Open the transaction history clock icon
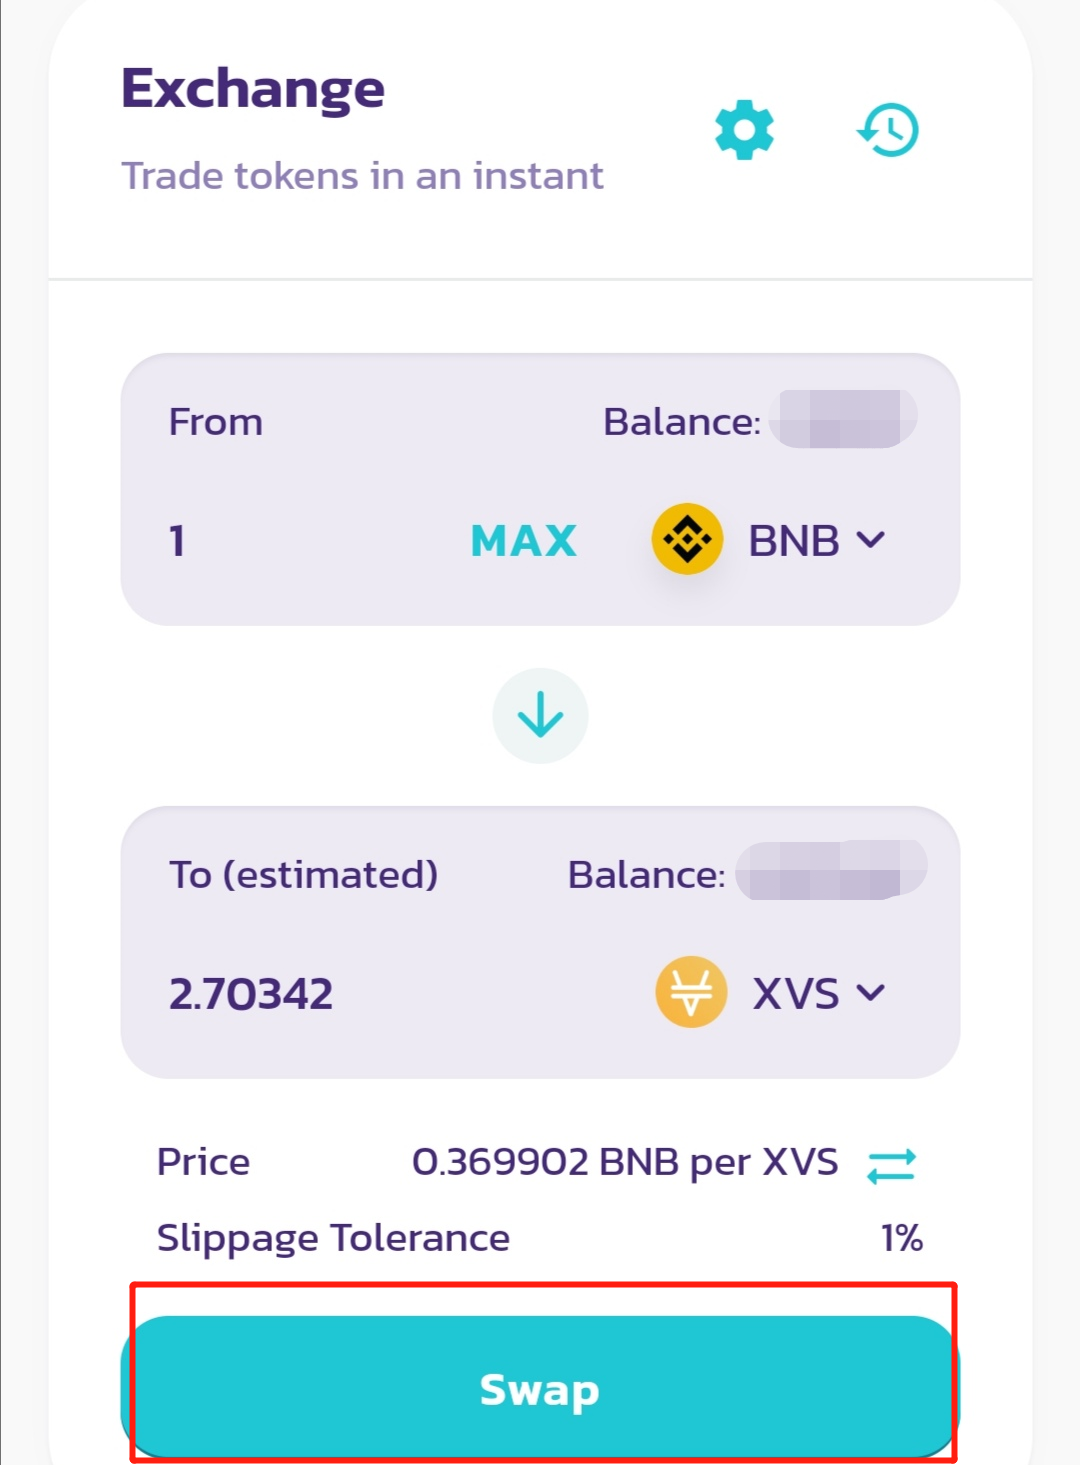This screenshot has width=1080, height=1465. (888, 130)
